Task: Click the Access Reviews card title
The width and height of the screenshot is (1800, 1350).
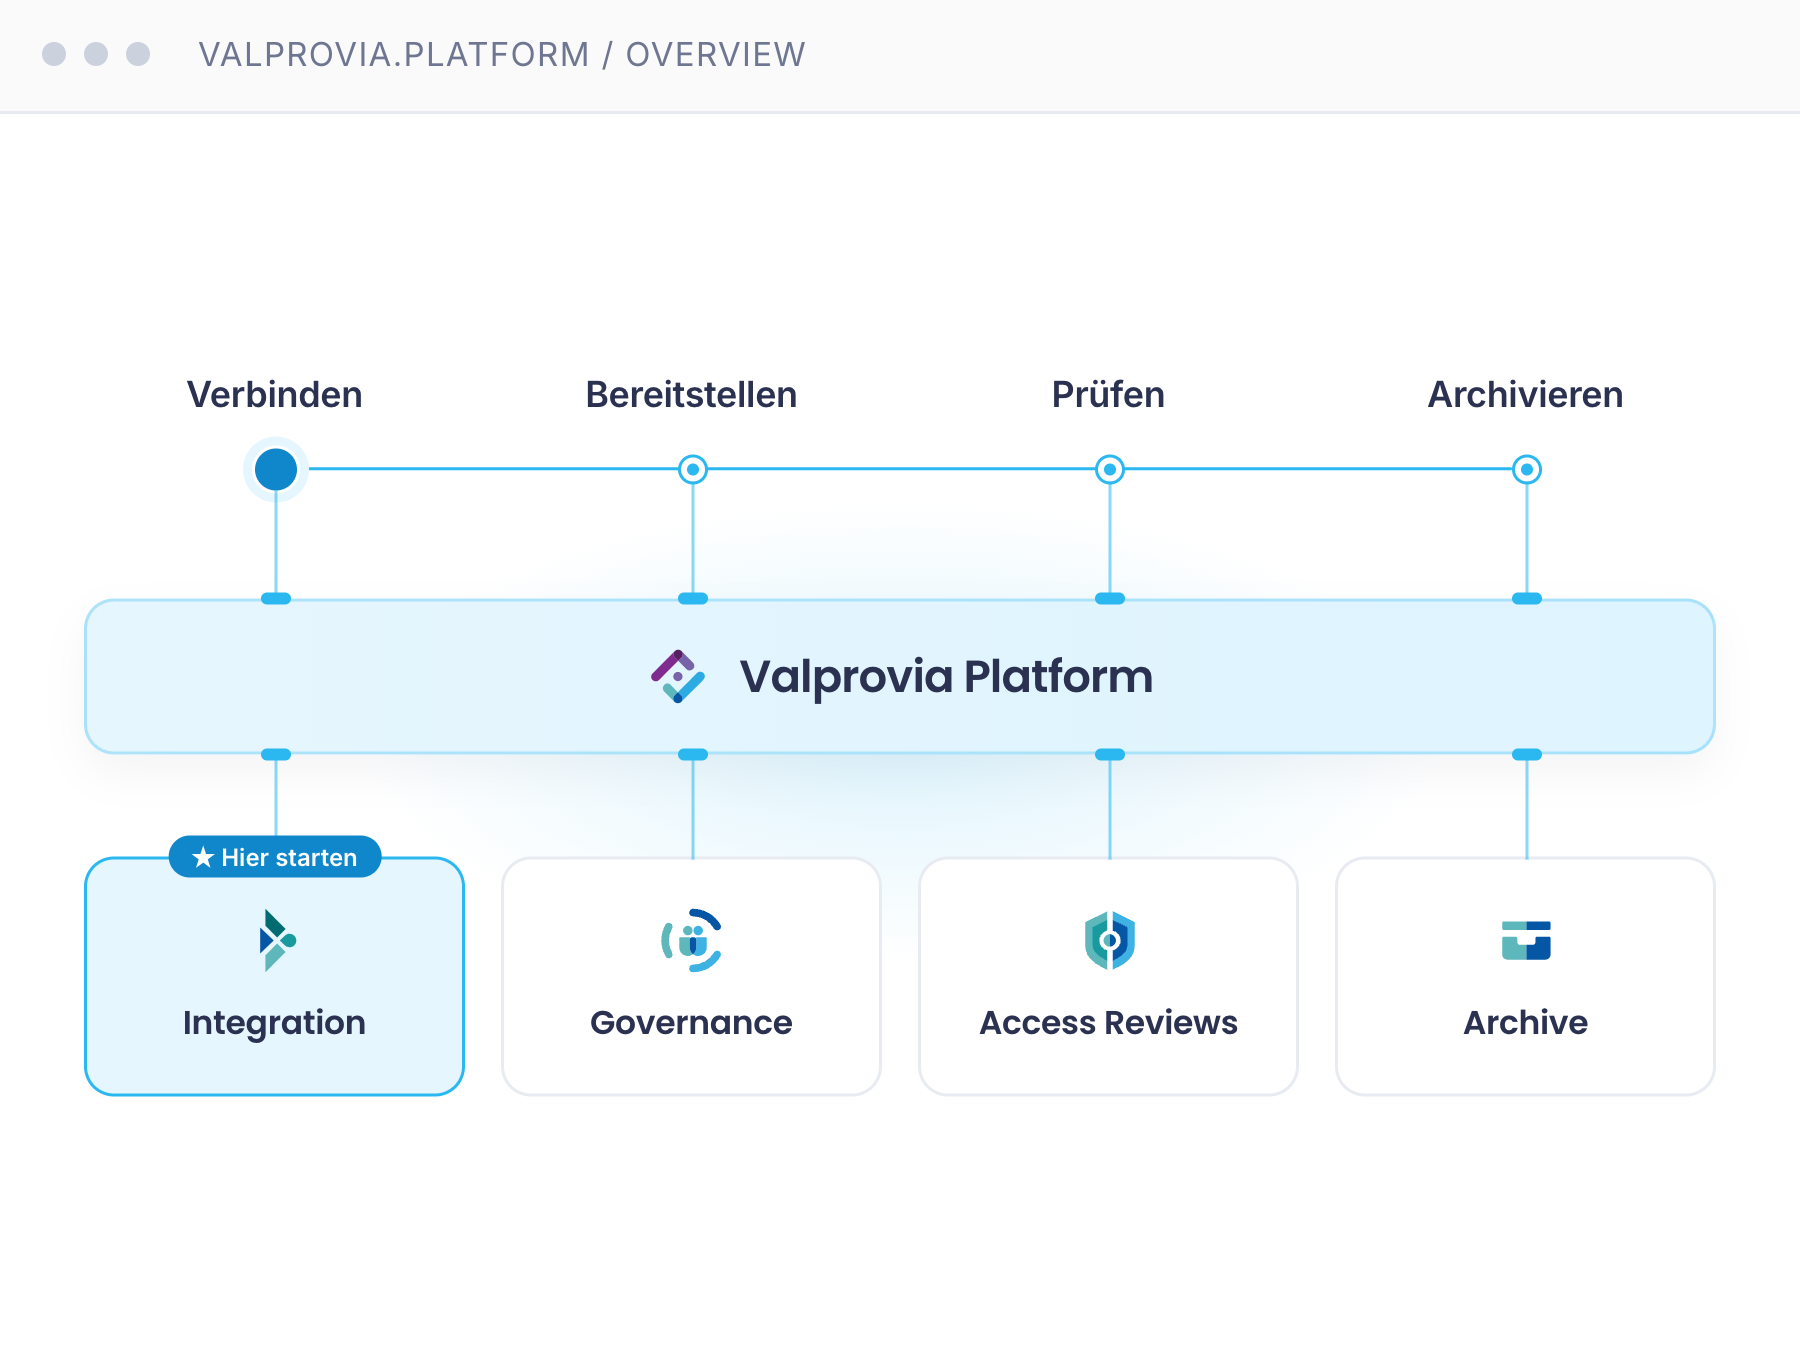Action: tap(1109, 1023)
